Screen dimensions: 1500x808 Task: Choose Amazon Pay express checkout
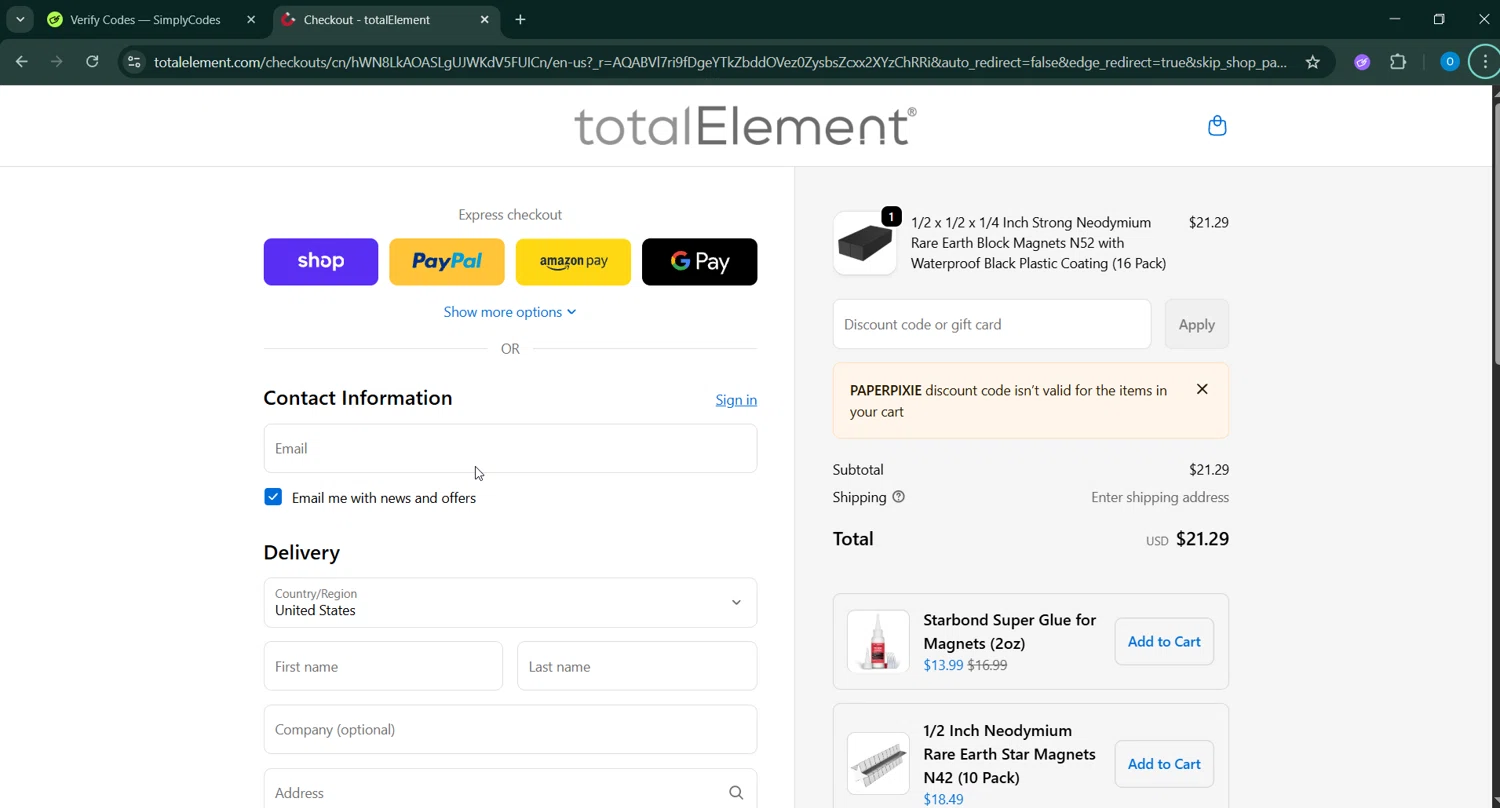point(573,262)
